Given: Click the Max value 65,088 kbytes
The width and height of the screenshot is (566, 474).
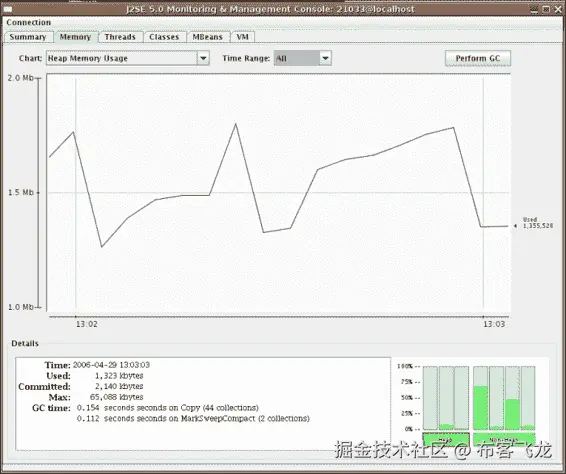Looking at the screenshot, I should coord(117,397).
